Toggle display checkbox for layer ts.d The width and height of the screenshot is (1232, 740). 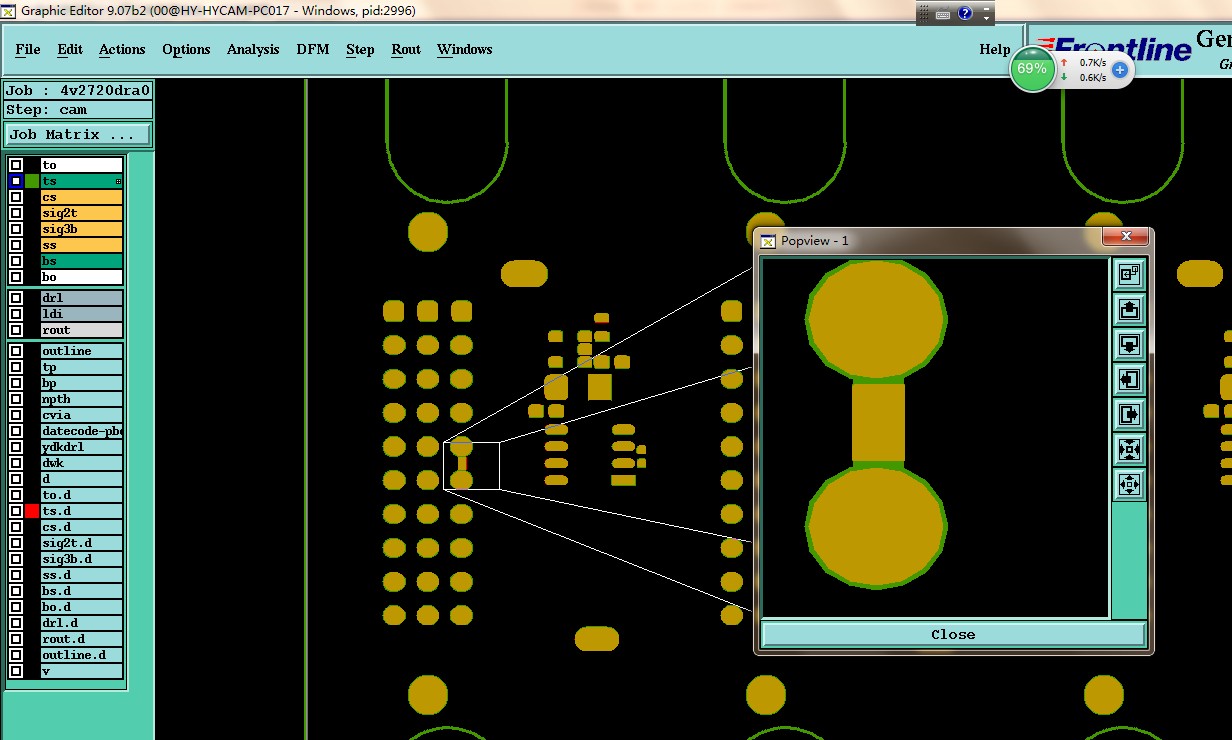pyautogui.click(x=16, y=511)
